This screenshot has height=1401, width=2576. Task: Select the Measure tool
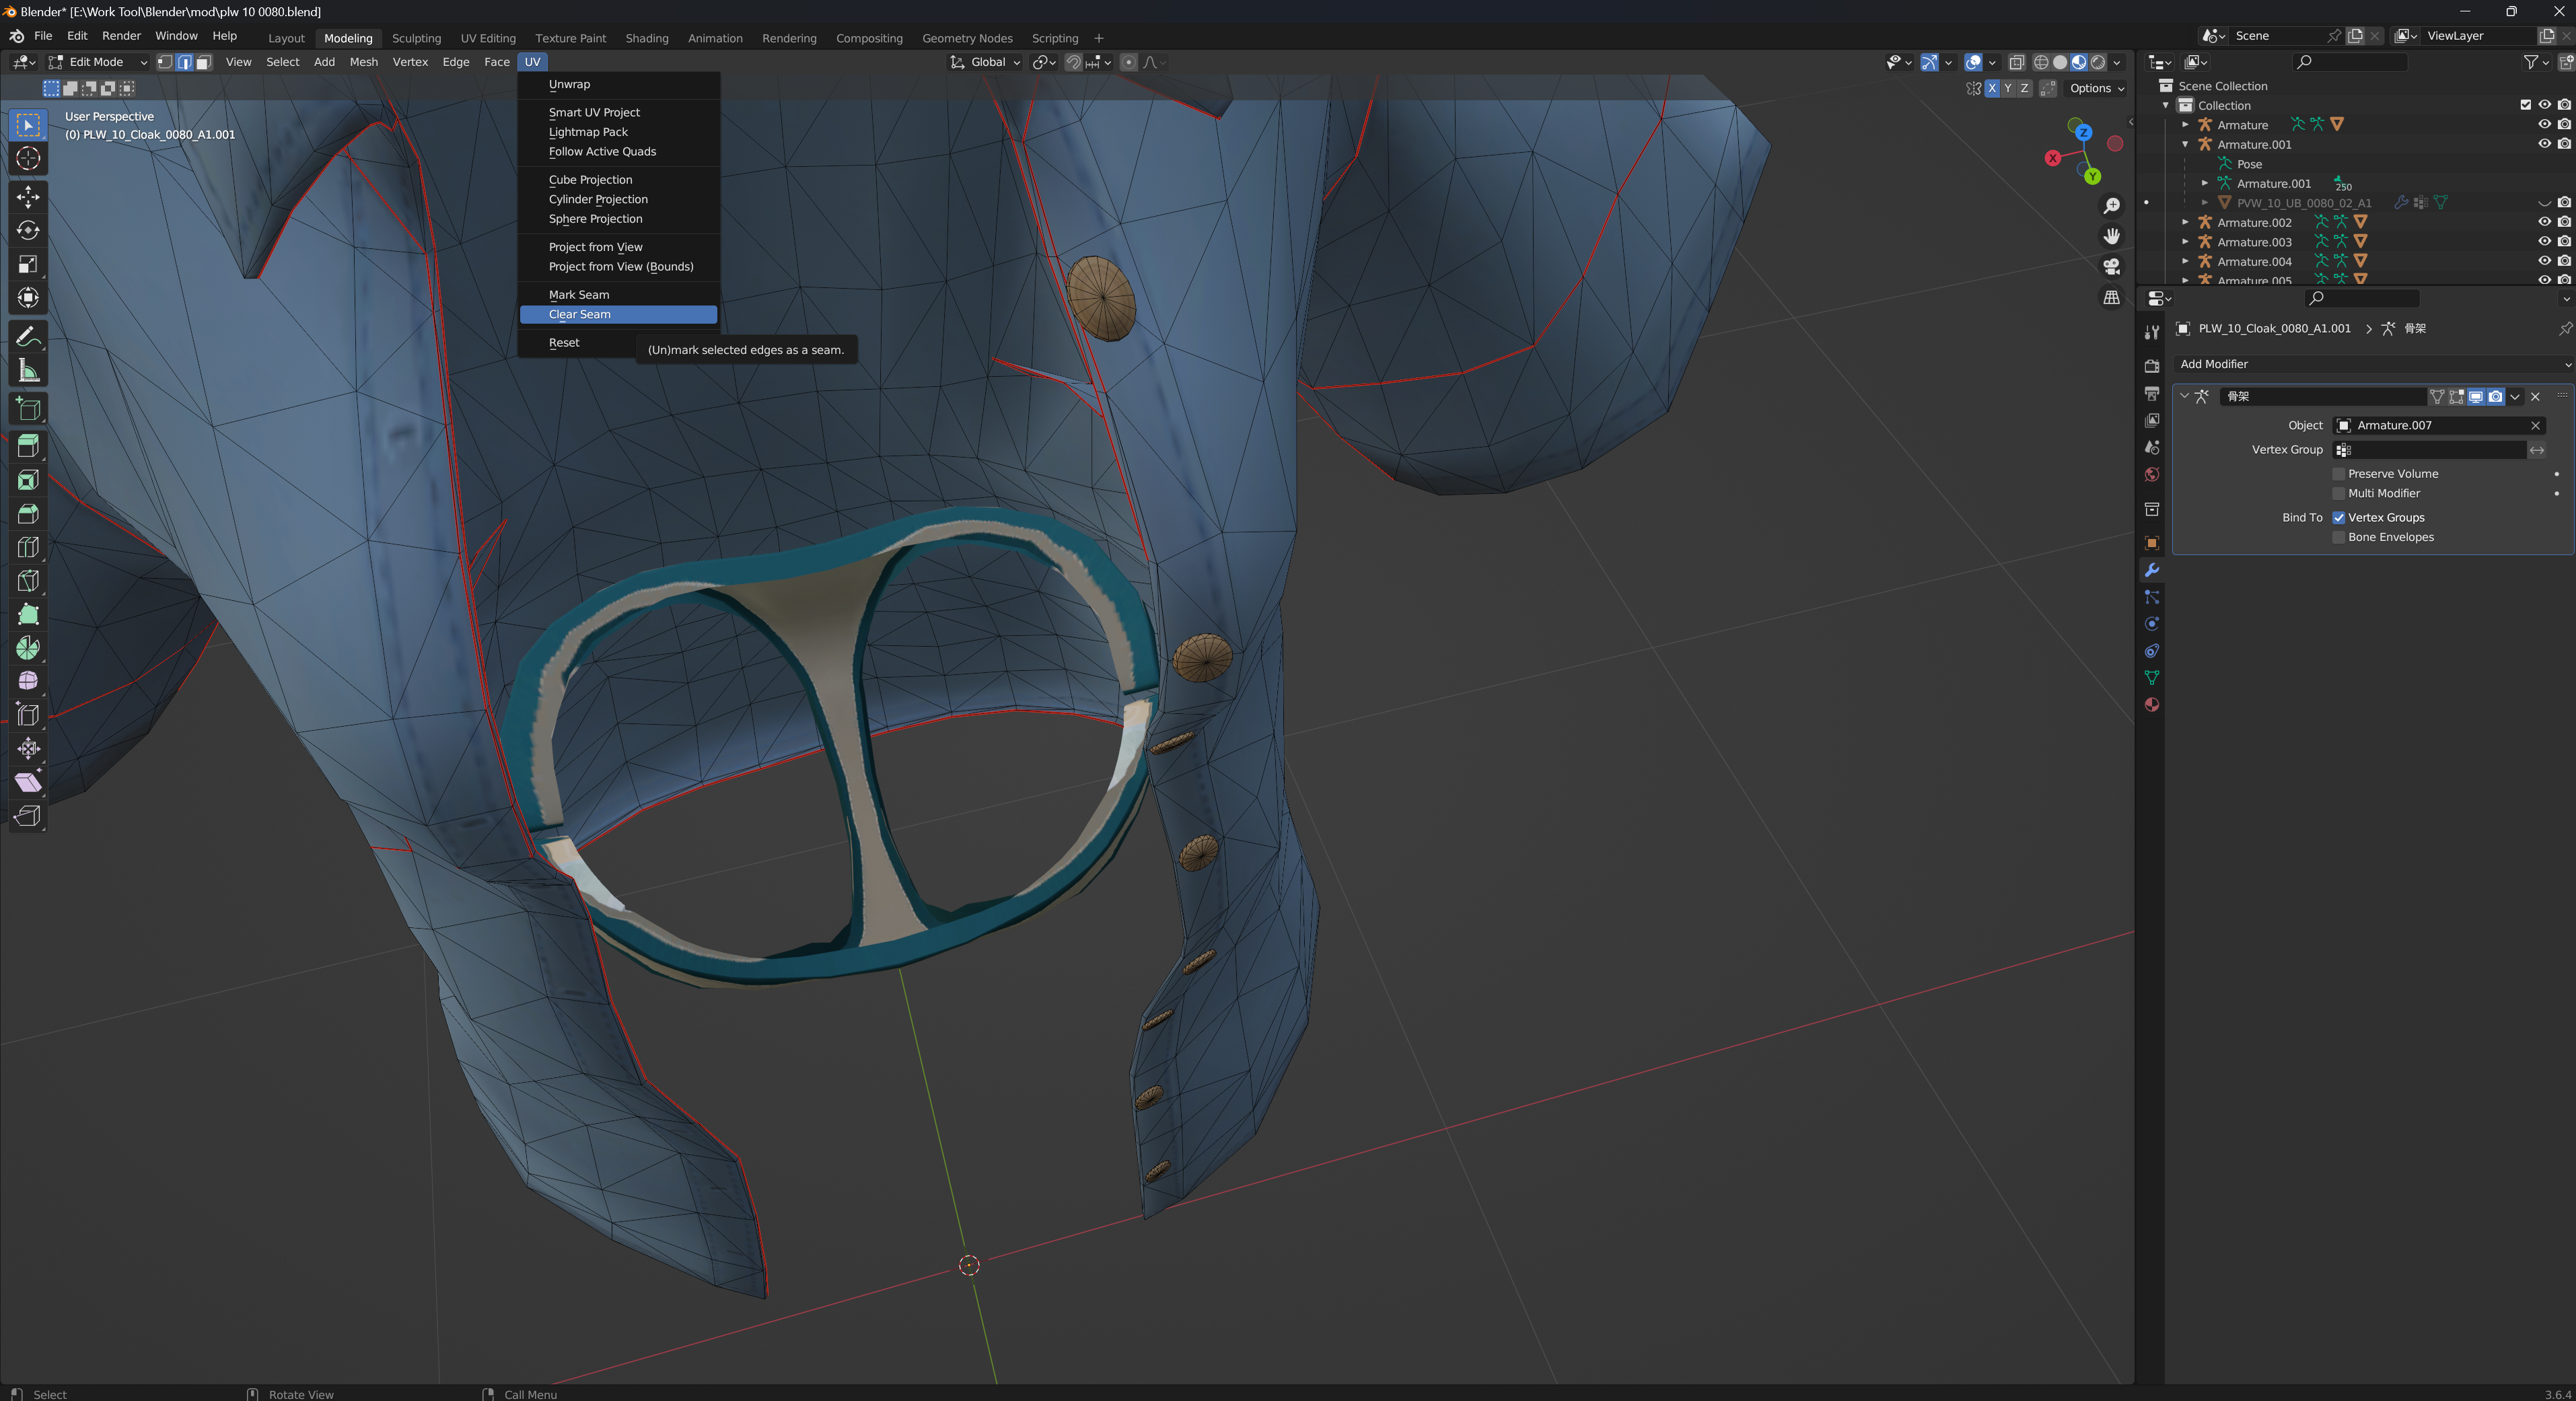(x=28, y=371)
